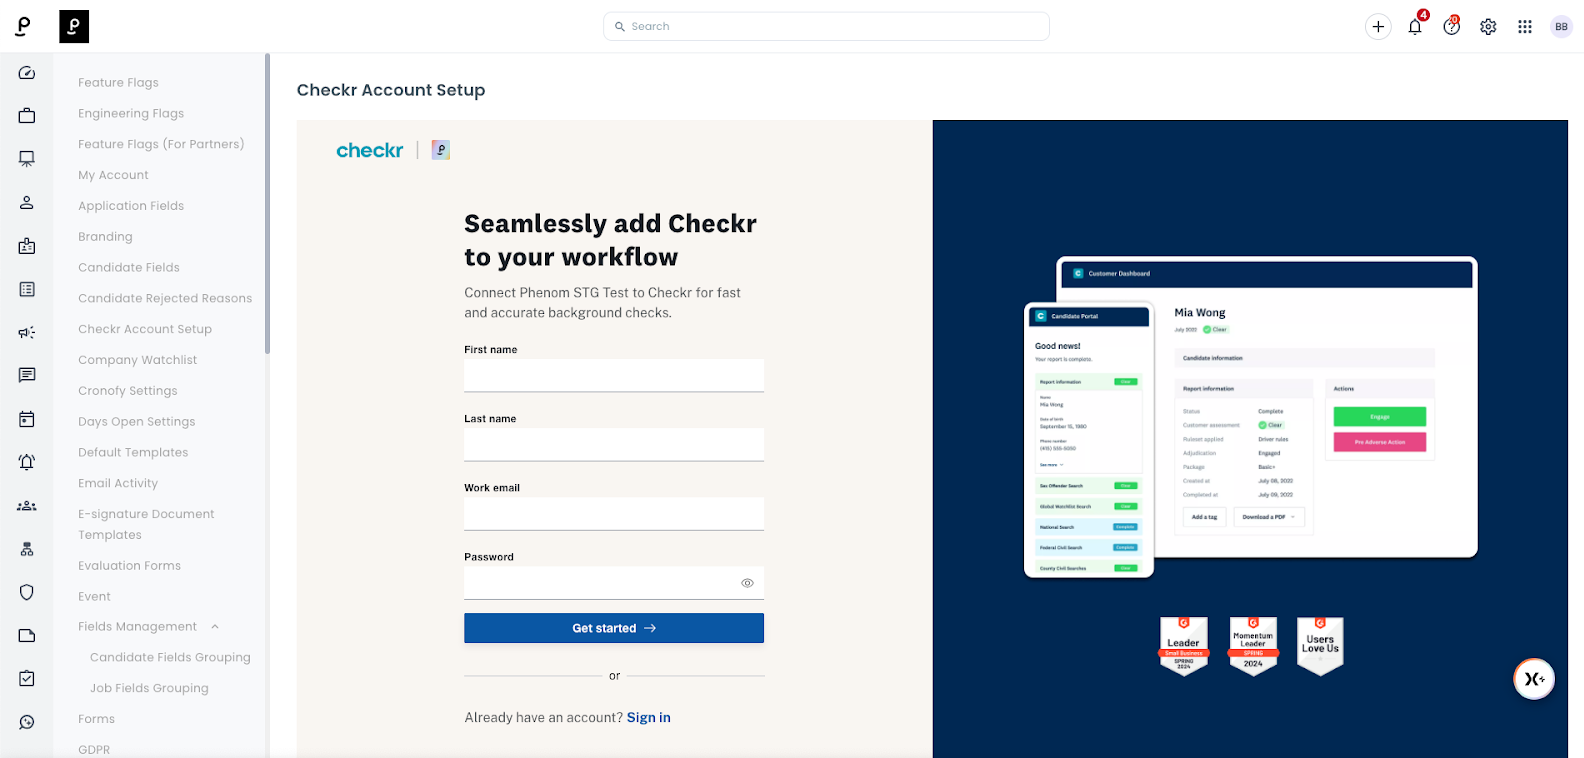The width and height of the screenshot is (1584, 758).
Task: Open the clipboard checklist sidebar icon
Action: (27, 679)
